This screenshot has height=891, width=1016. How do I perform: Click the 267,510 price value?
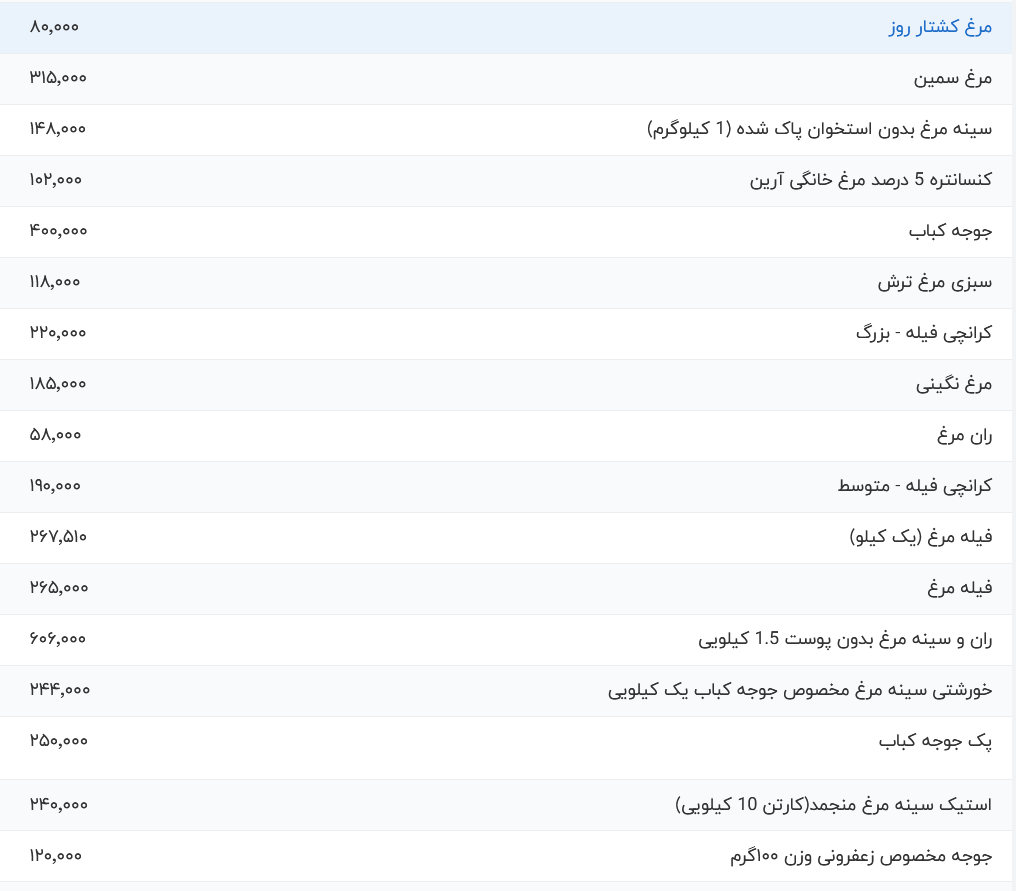(58, 537)
